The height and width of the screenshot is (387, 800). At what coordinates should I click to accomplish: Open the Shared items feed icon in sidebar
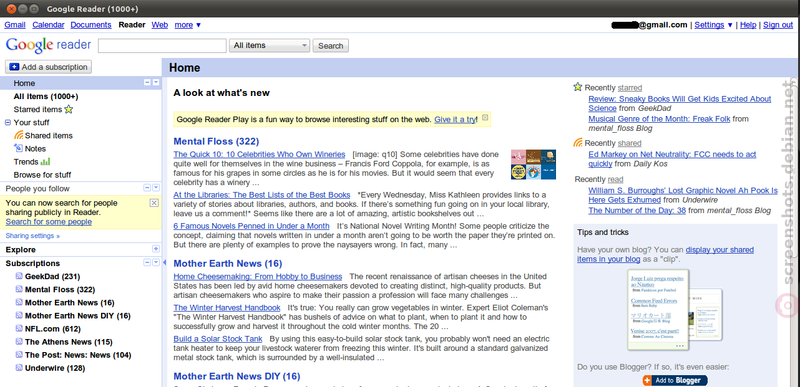[x=18, y=135]
